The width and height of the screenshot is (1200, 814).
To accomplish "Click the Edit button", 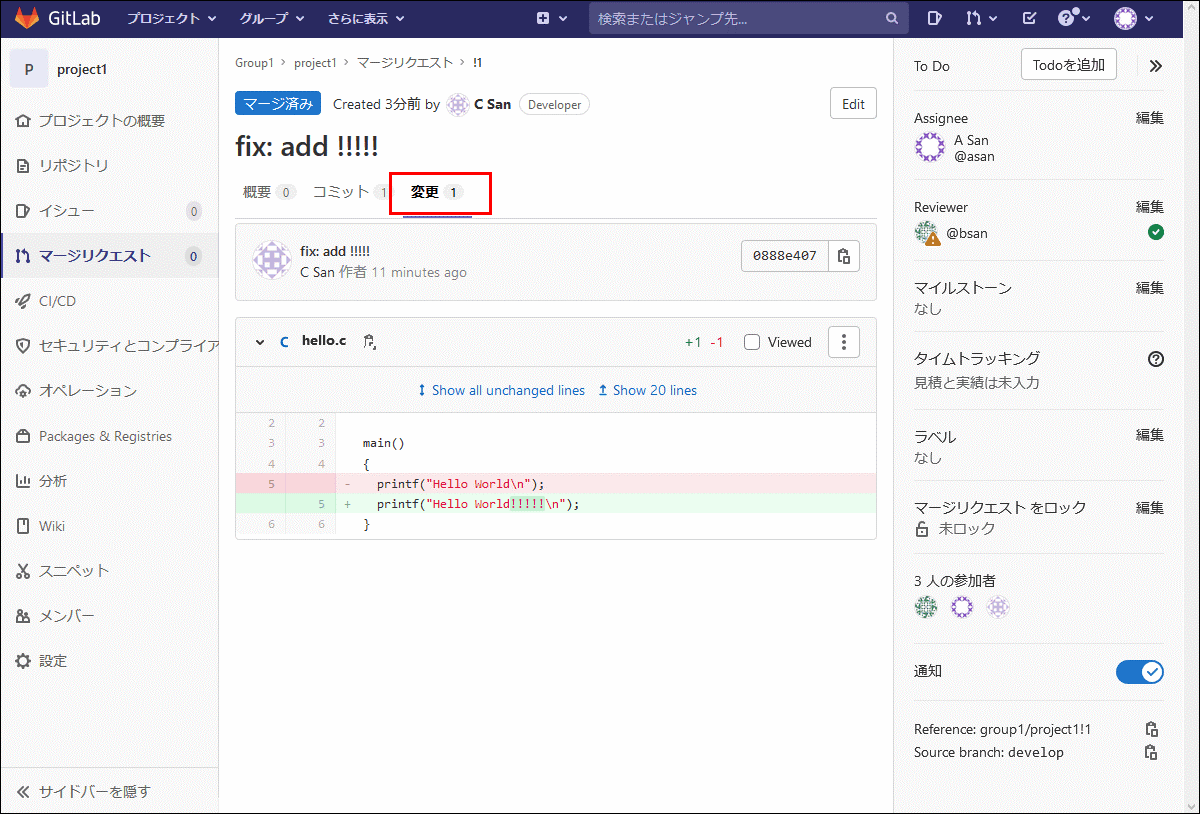I will pyautogui.click(x=853, y=104).
